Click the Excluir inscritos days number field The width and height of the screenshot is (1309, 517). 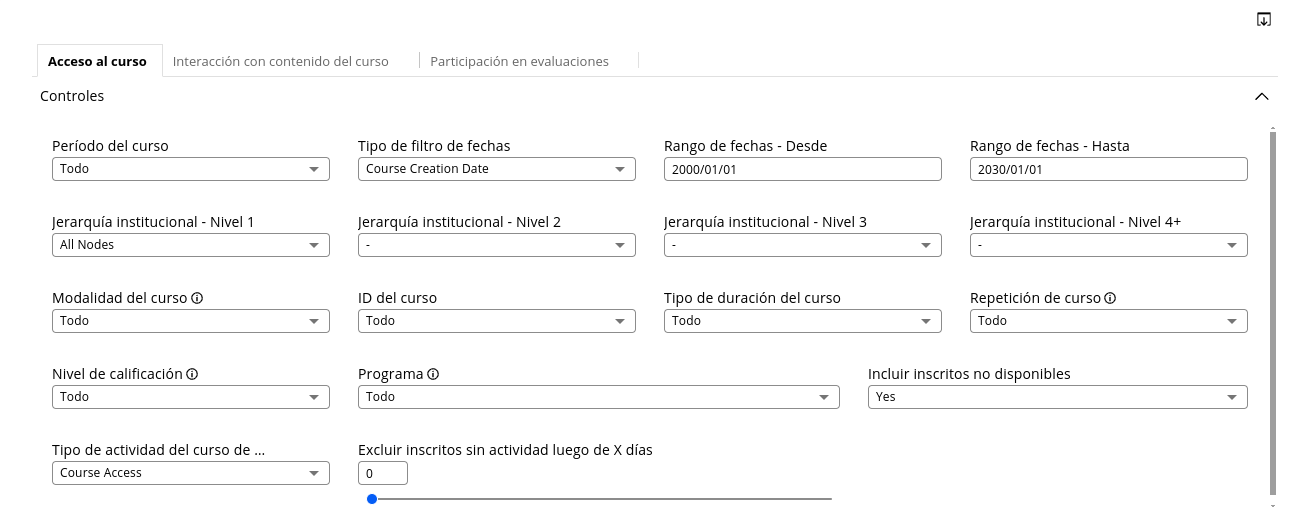pos(383,473)
